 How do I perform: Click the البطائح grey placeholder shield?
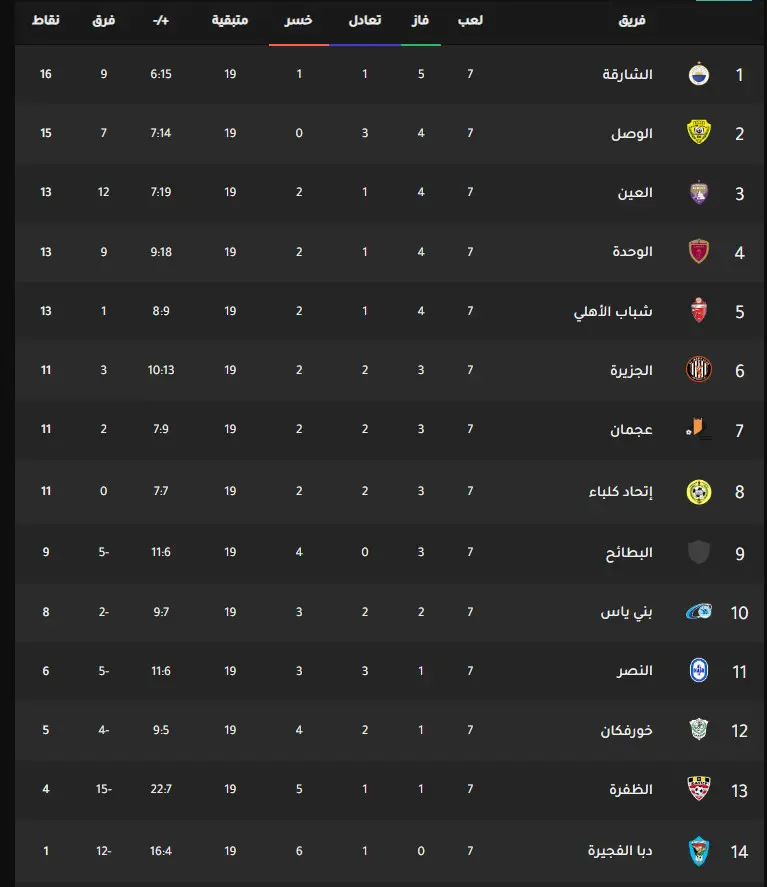pos(699,552)
